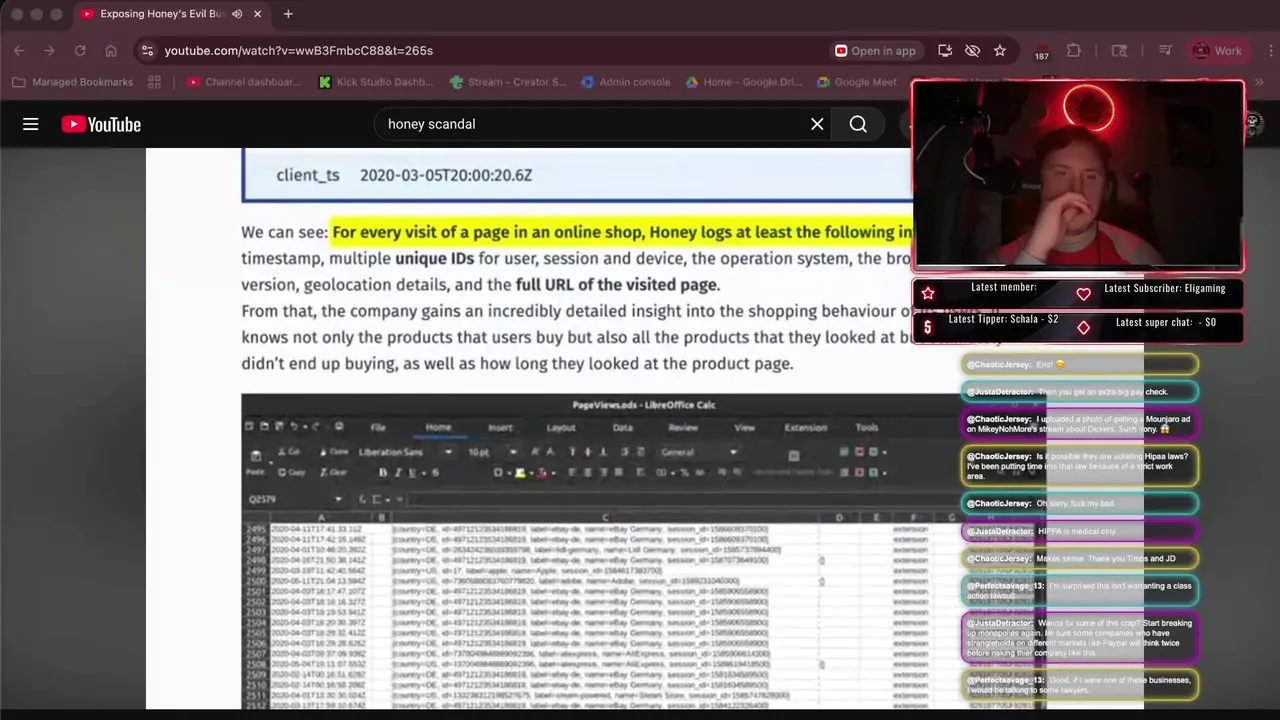Click JustaDetractor's extra big pay check message
The width and height of the screenshot is (1280, 720).
pyautogui.click(x=1079, y=391)
